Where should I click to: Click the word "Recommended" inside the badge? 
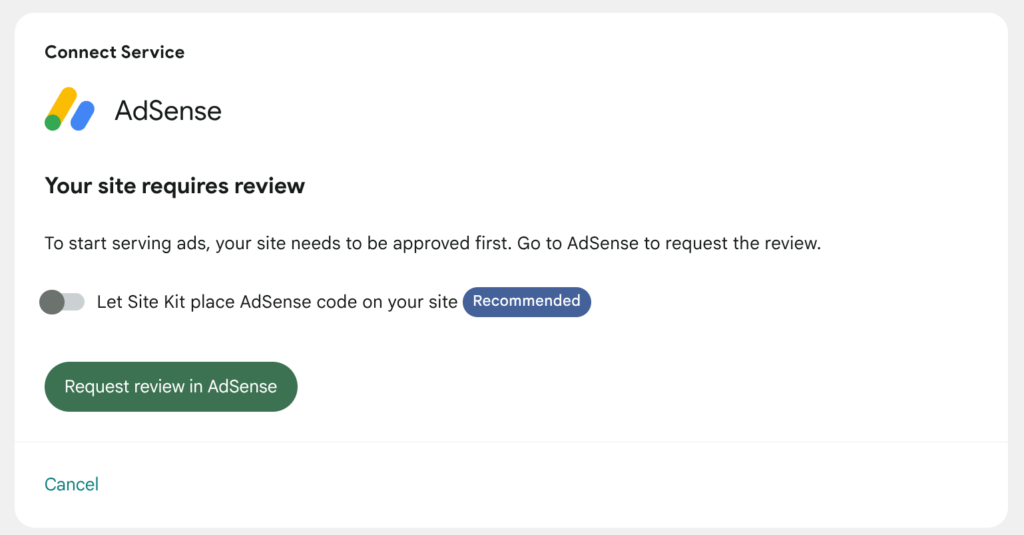(526, 301)
